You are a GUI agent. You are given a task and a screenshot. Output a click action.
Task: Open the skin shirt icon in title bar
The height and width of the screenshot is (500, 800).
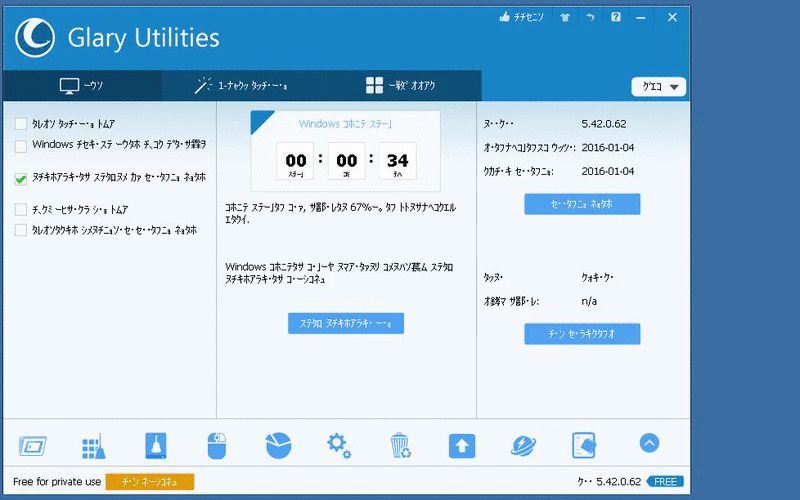[565, 17]
